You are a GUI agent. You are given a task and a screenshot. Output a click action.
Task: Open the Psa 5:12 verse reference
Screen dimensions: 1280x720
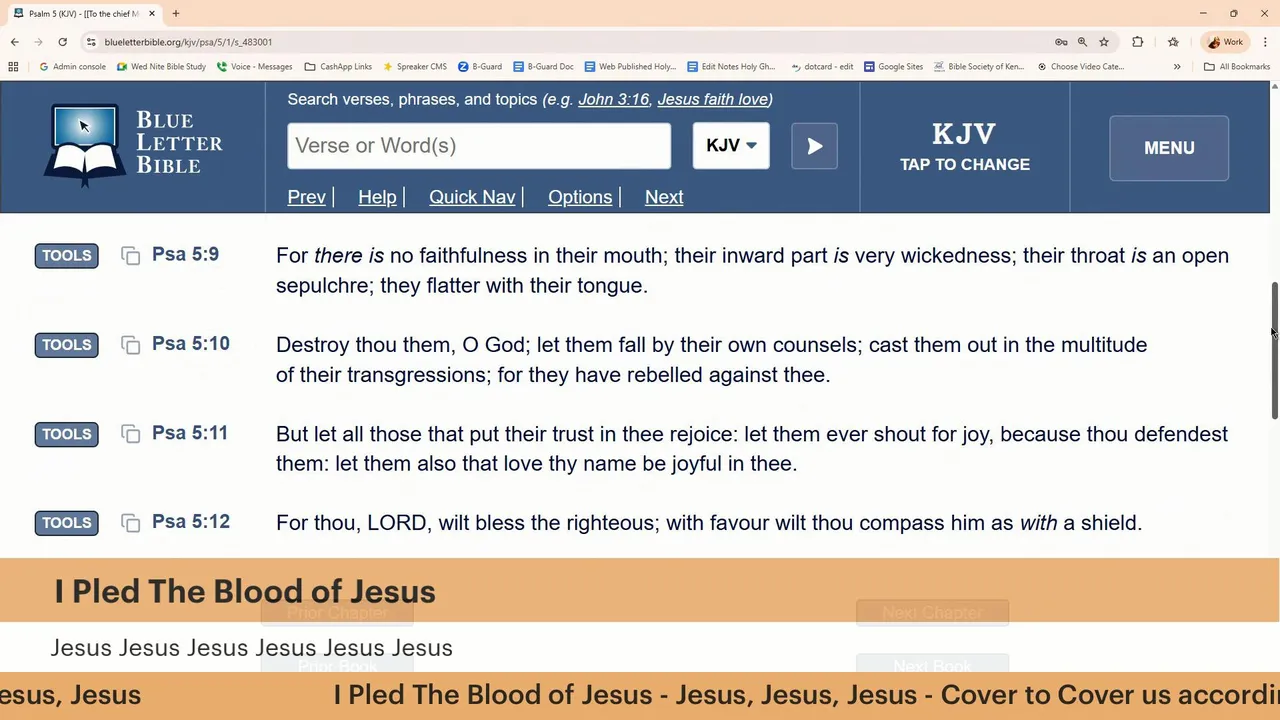pyautogui.click(x=191, y=521)
